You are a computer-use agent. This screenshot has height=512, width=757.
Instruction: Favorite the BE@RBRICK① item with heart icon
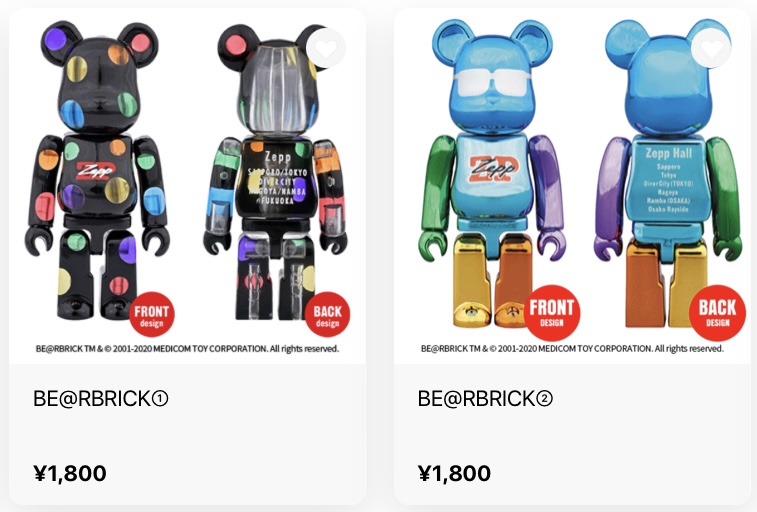(326, 48)
